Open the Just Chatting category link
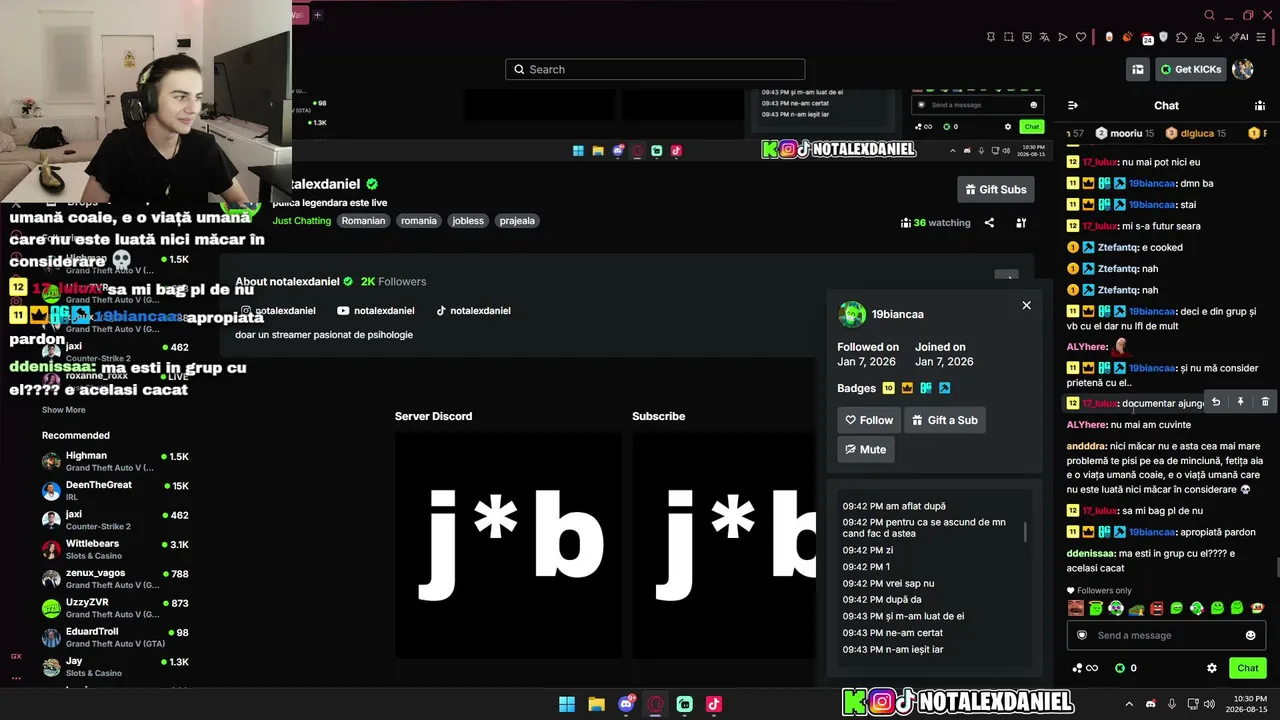The image size is (1280, 720). click(x=302, y=221)
